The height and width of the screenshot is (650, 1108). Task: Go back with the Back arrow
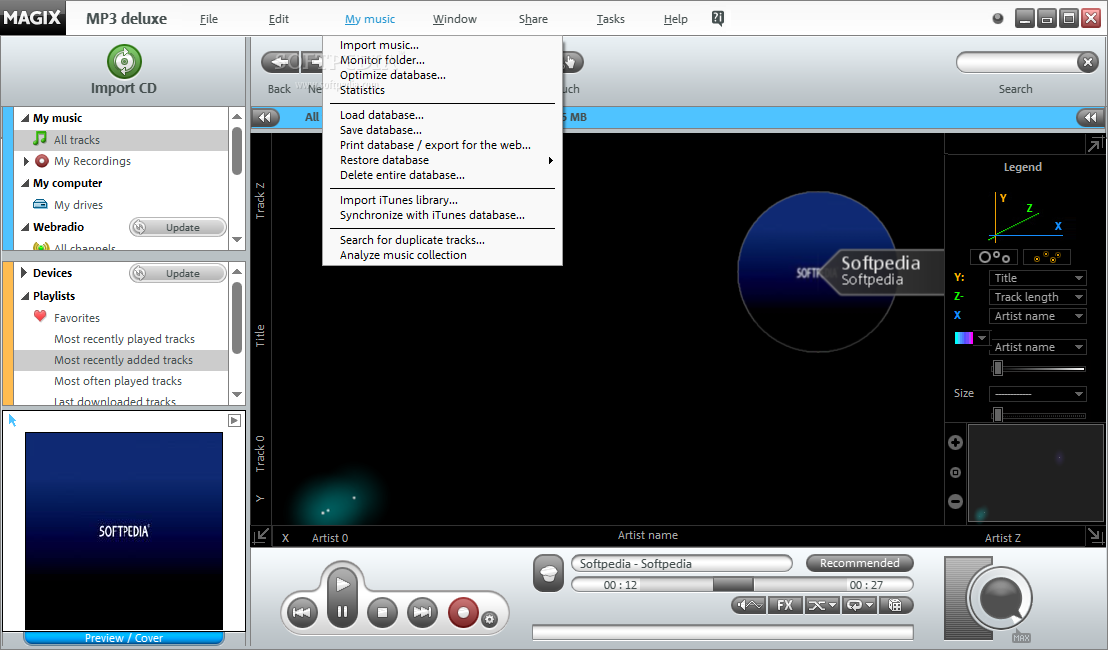pos(280,62)
